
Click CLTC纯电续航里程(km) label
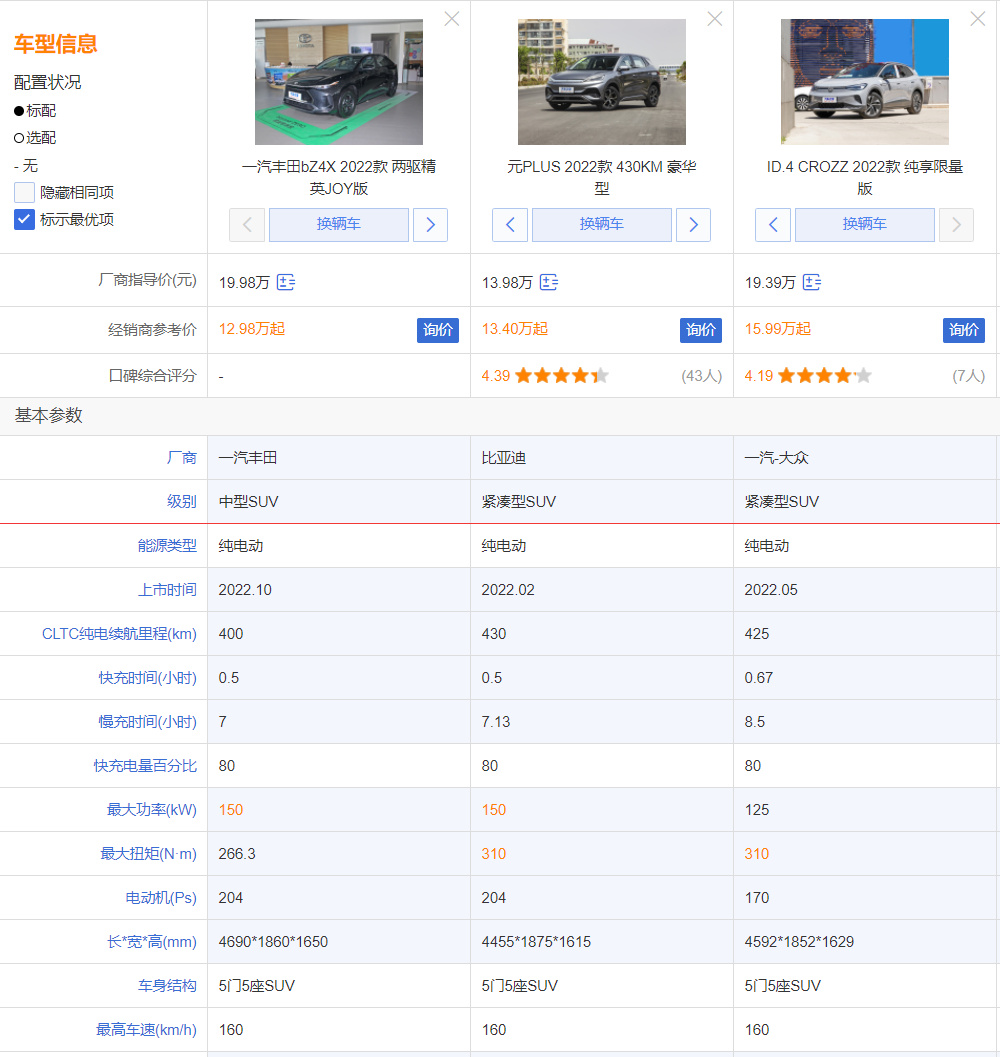(119, 634)
